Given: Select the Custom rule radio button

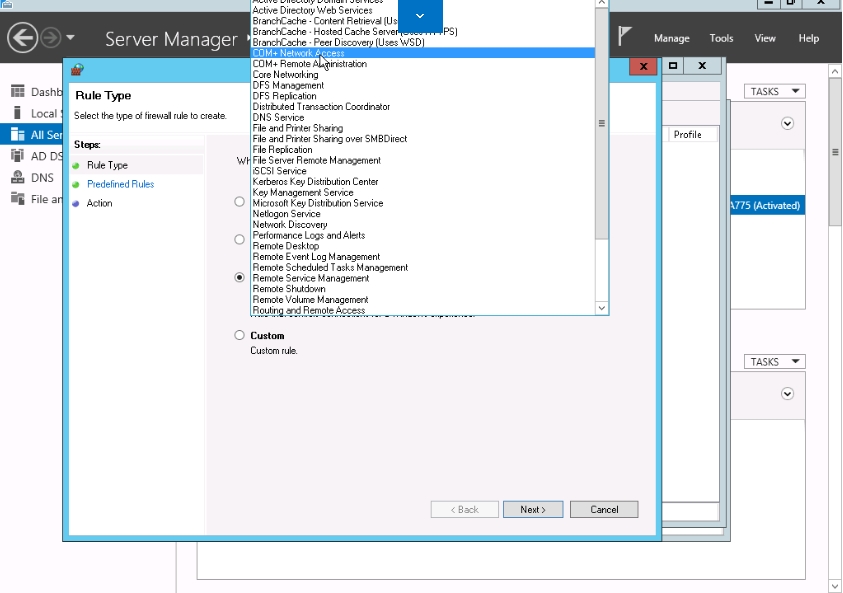Looking at the screenshot, I should [x=239, y=336].
